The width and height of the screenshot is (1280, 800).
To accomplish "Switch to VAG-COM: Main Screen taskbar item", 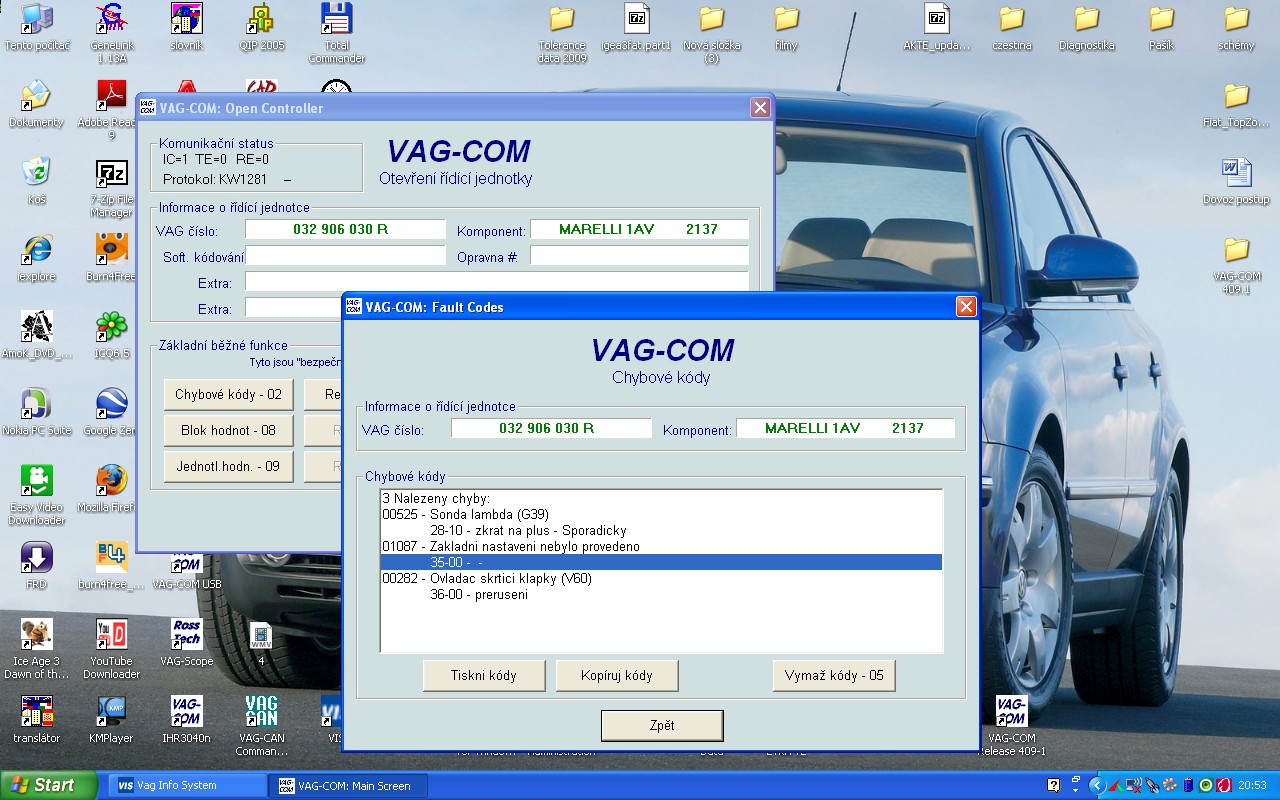I will point(349,786).
